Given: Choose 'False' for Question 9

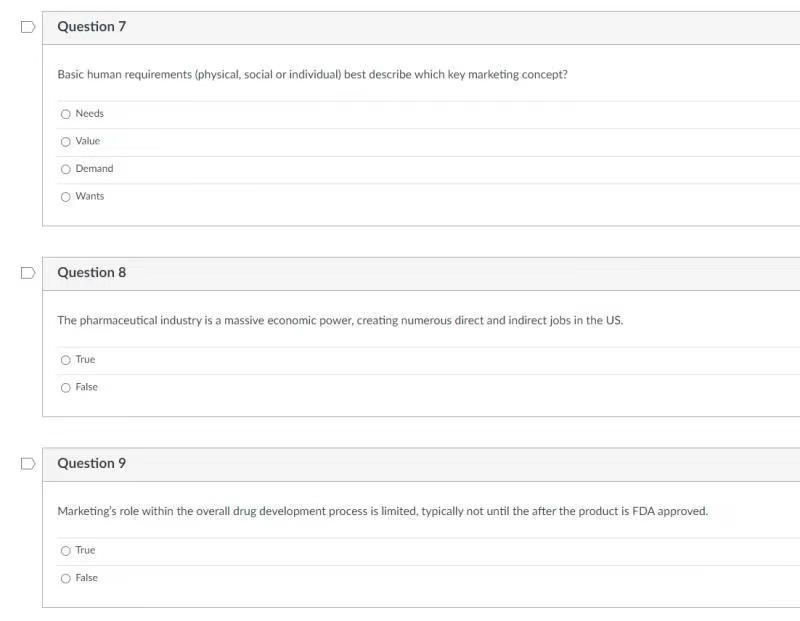Looking at the screenshot, I should (x=65, y=577).
